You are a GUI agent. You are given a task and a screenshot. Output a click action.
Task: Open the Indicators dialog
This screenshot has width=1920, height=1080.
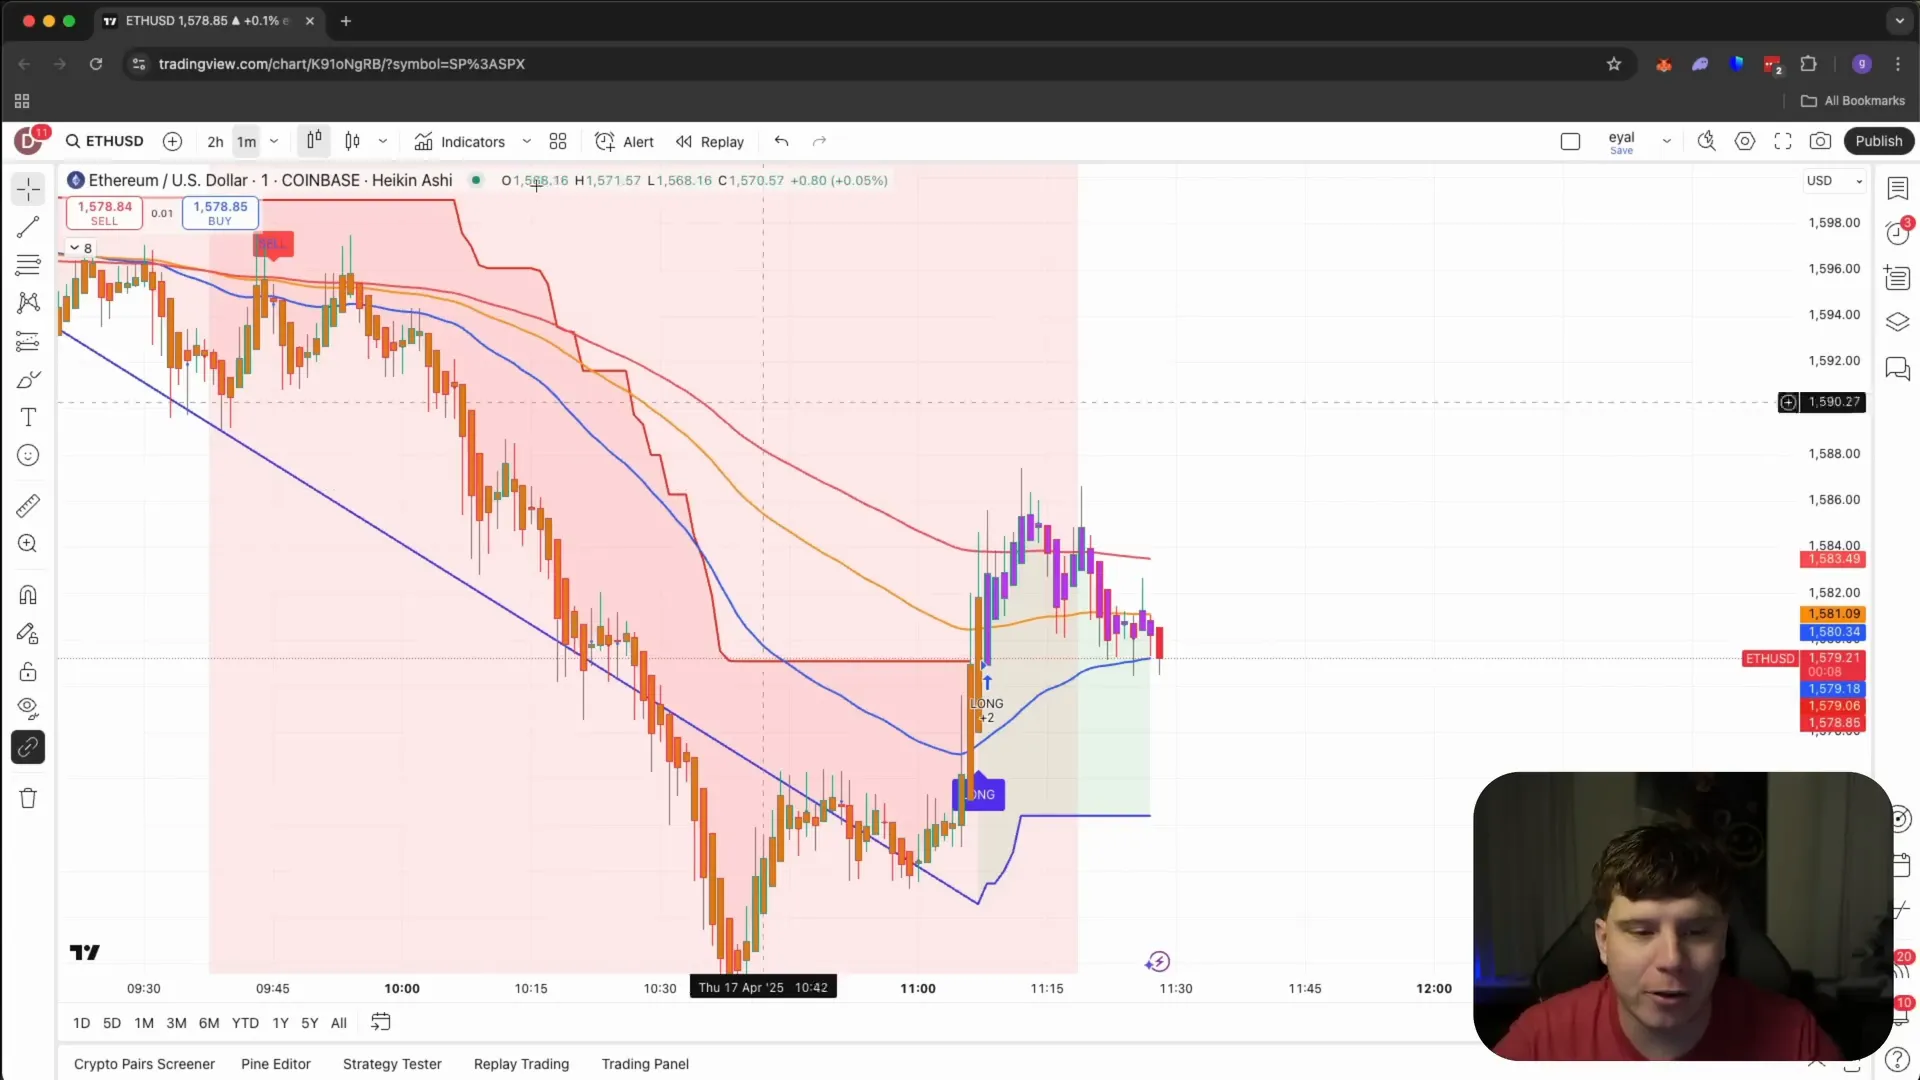(460, 142)
